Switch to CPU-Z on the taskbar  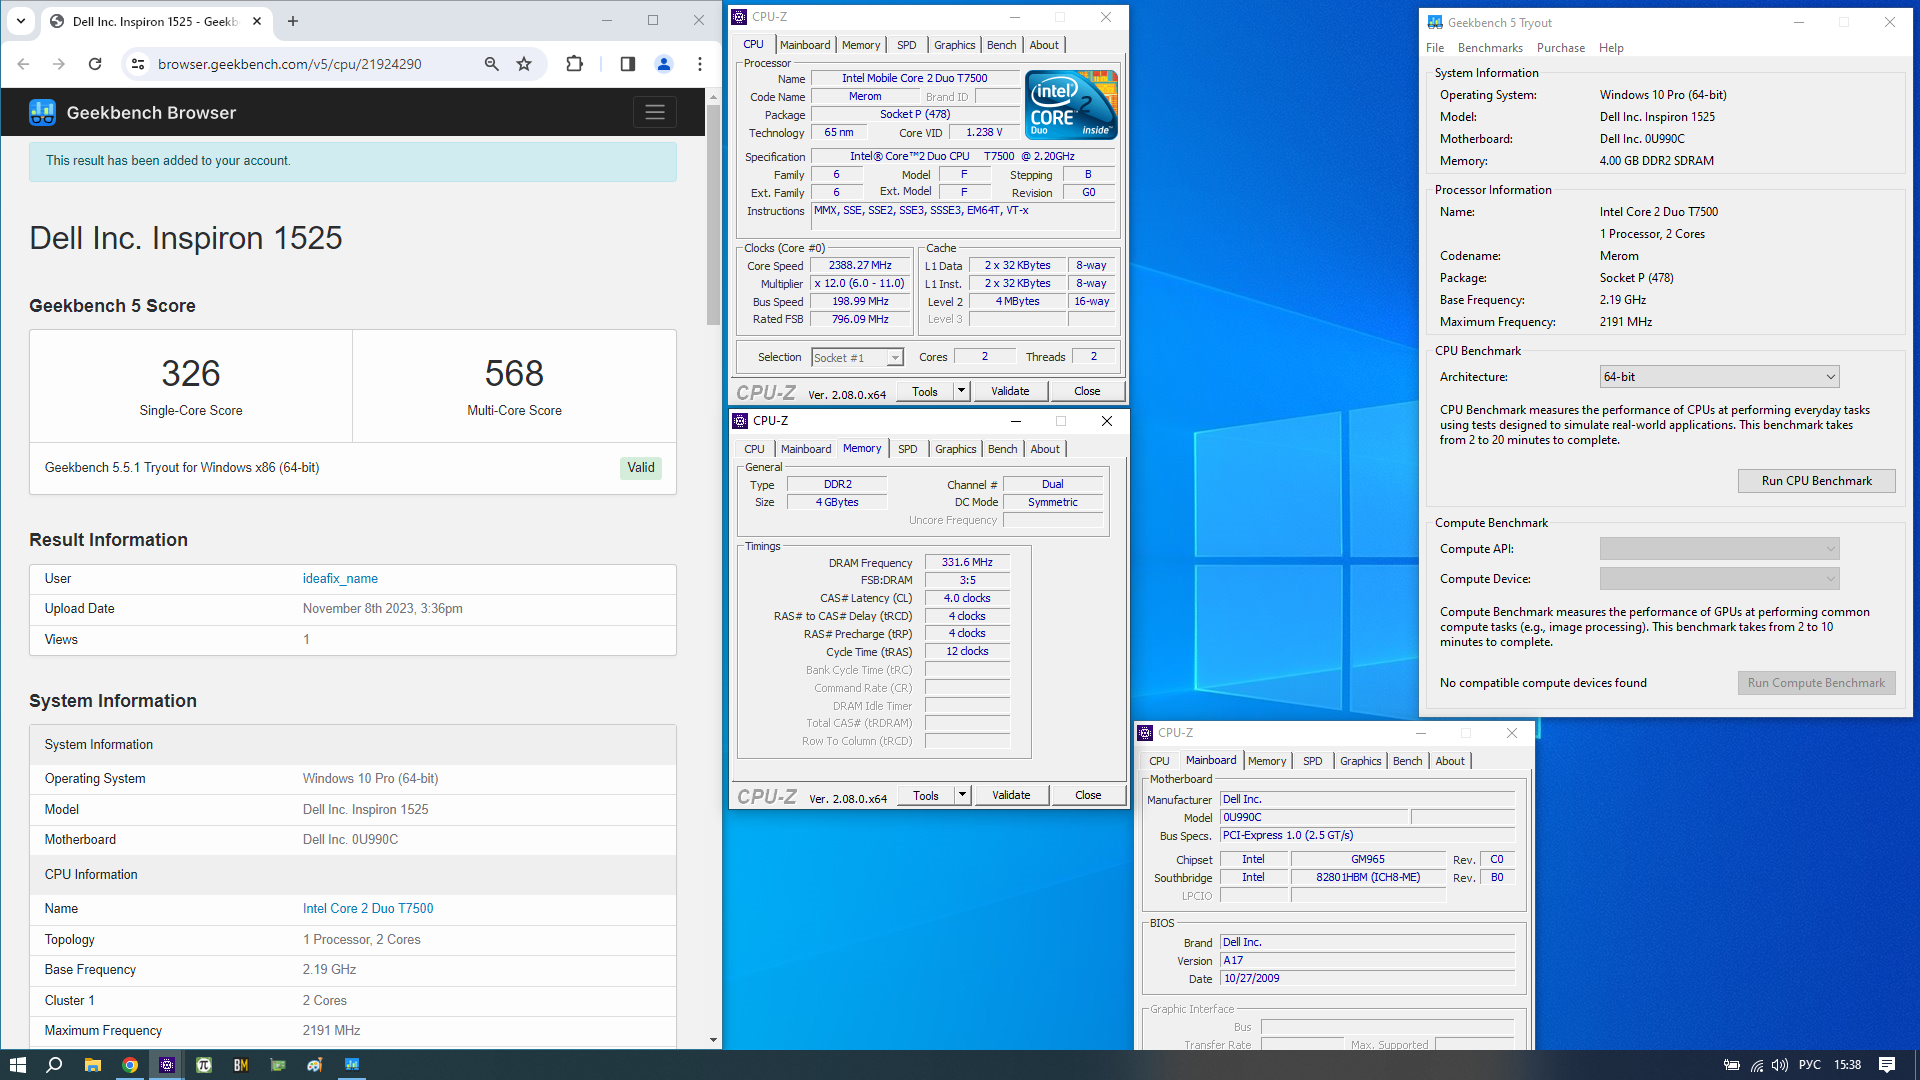(x=167, y=1065)
